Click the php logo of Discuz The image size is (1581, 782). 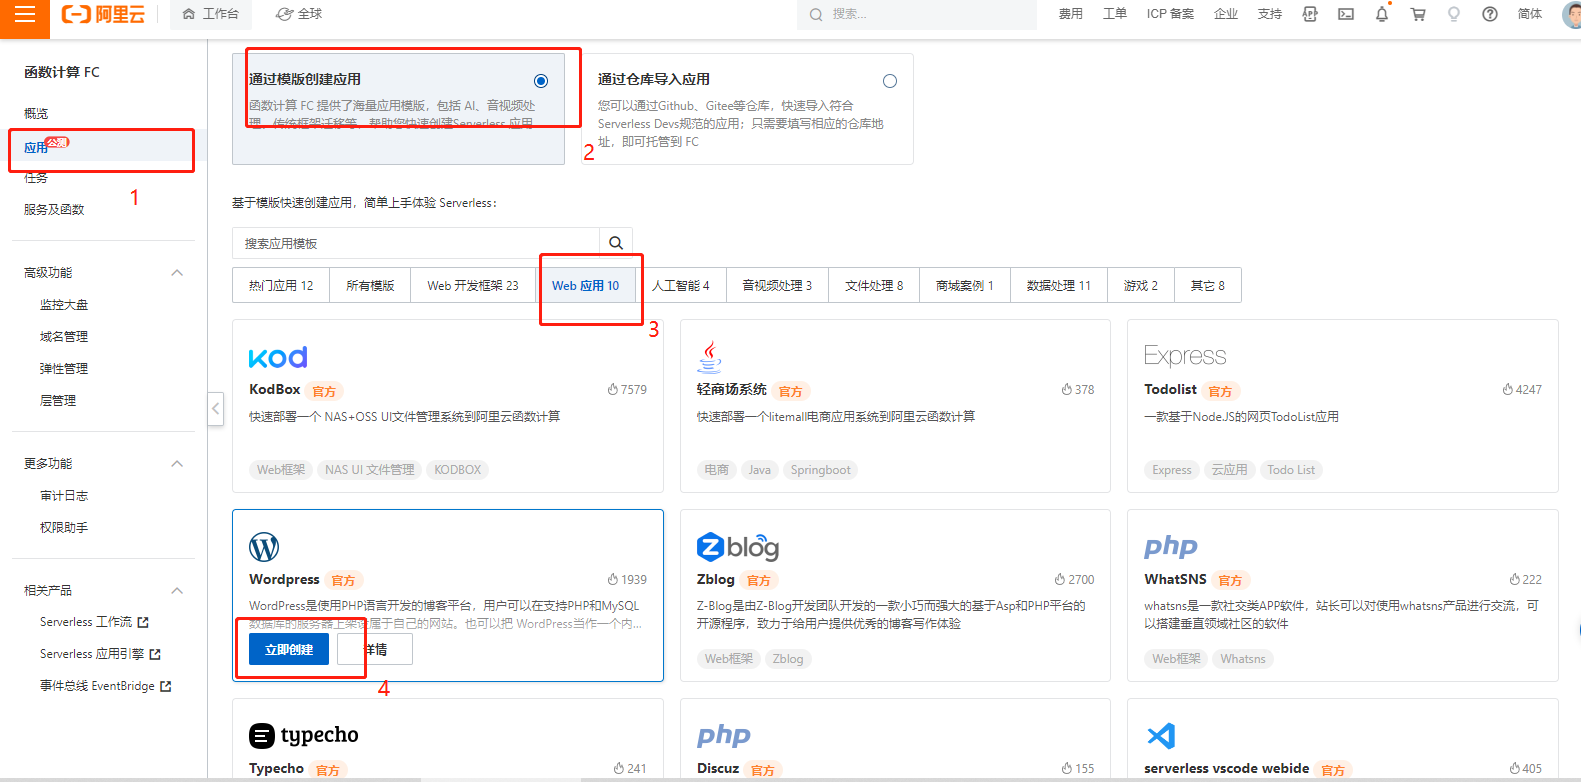coord(724,736)
